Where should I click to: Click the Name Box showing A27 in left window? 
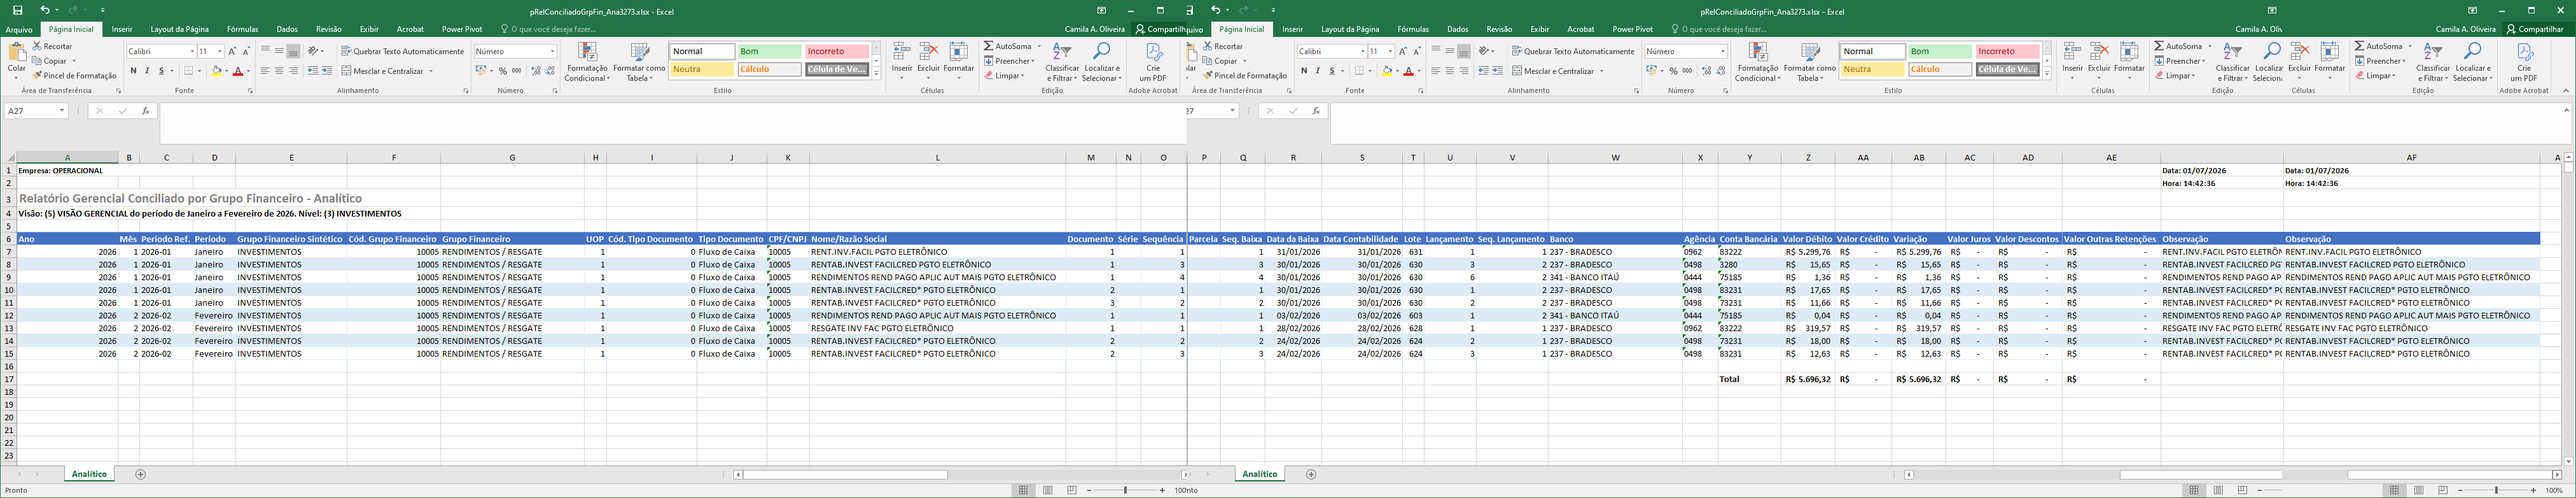(x=36, y=111)
